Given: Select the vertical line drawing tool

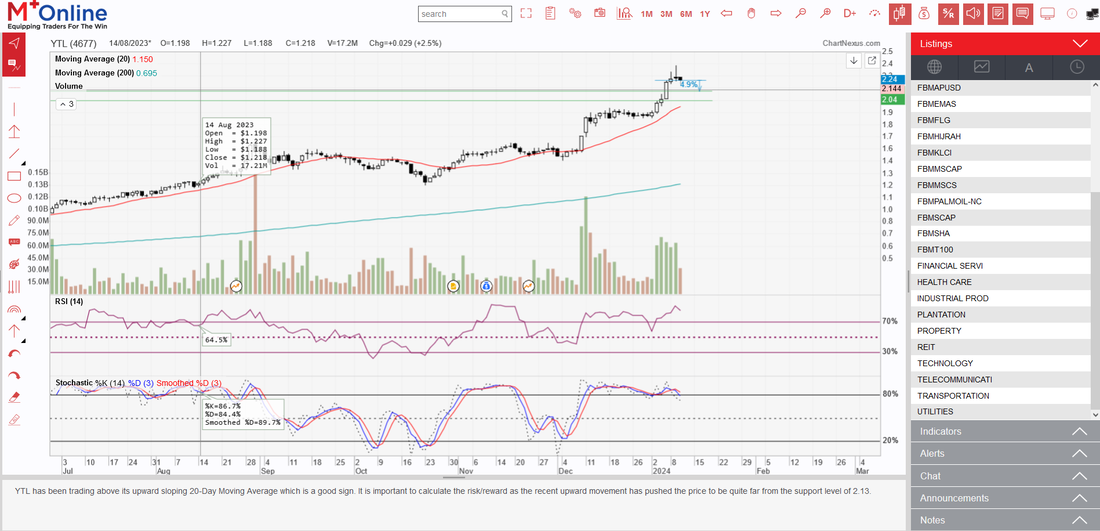Looking at the screenshot, I should click(x=13, y=109).
